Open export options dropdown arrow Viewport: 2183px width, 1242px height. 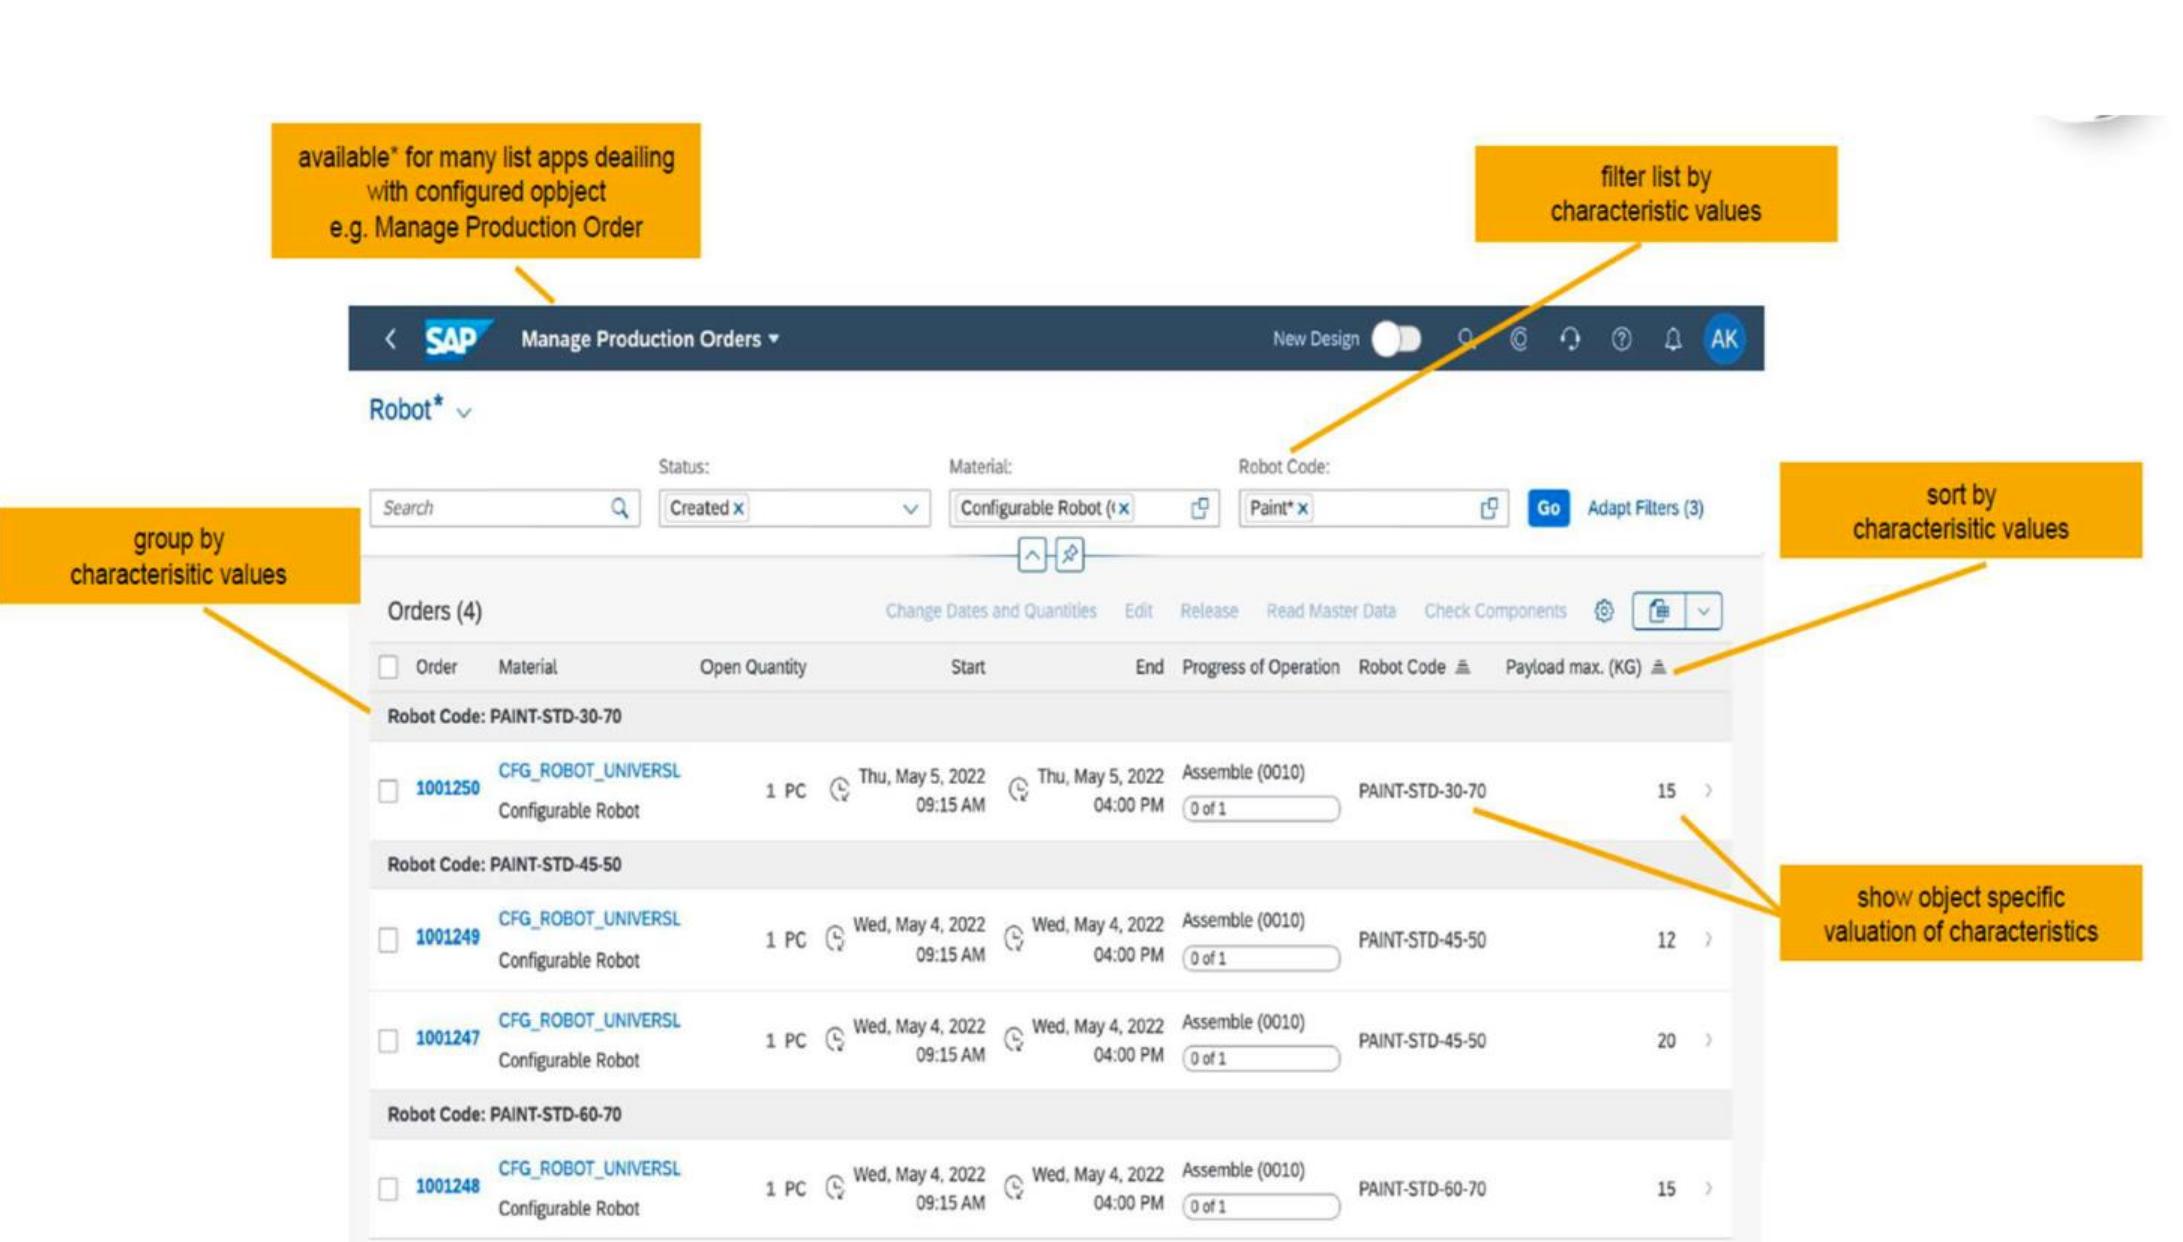point(1704,611)
